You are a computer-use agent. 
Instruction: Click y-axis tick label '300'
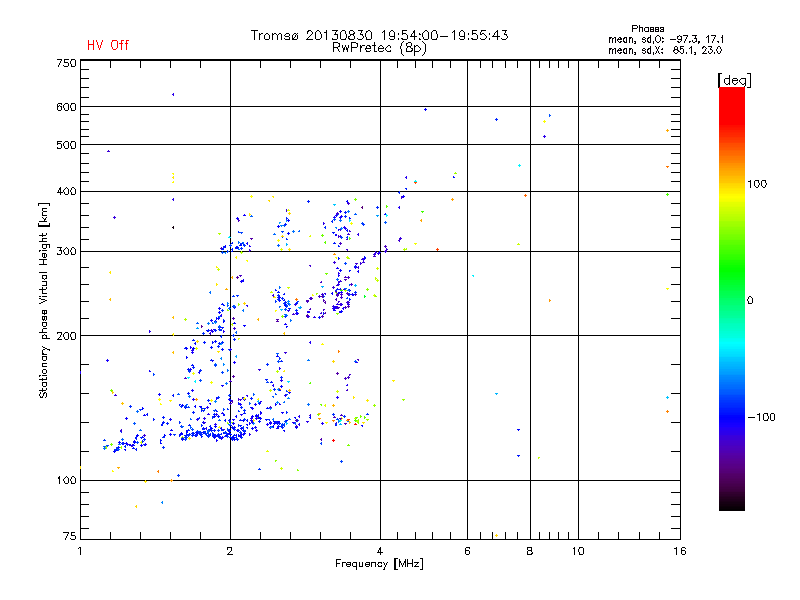coord(66,252)
